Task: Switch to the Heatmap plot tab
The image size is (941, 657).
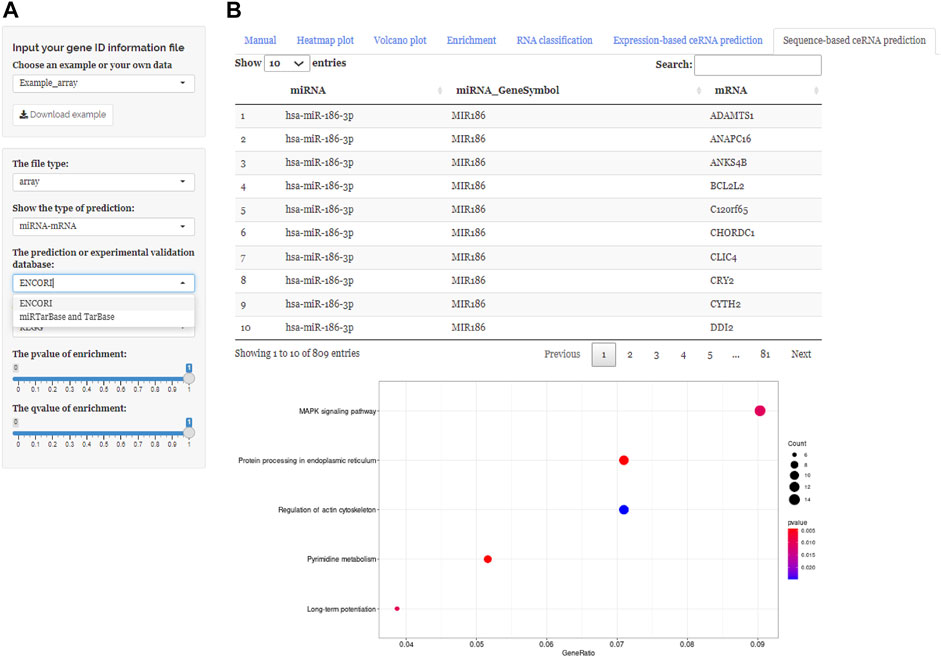Action: pyautogui.click(x=325, y=41)
